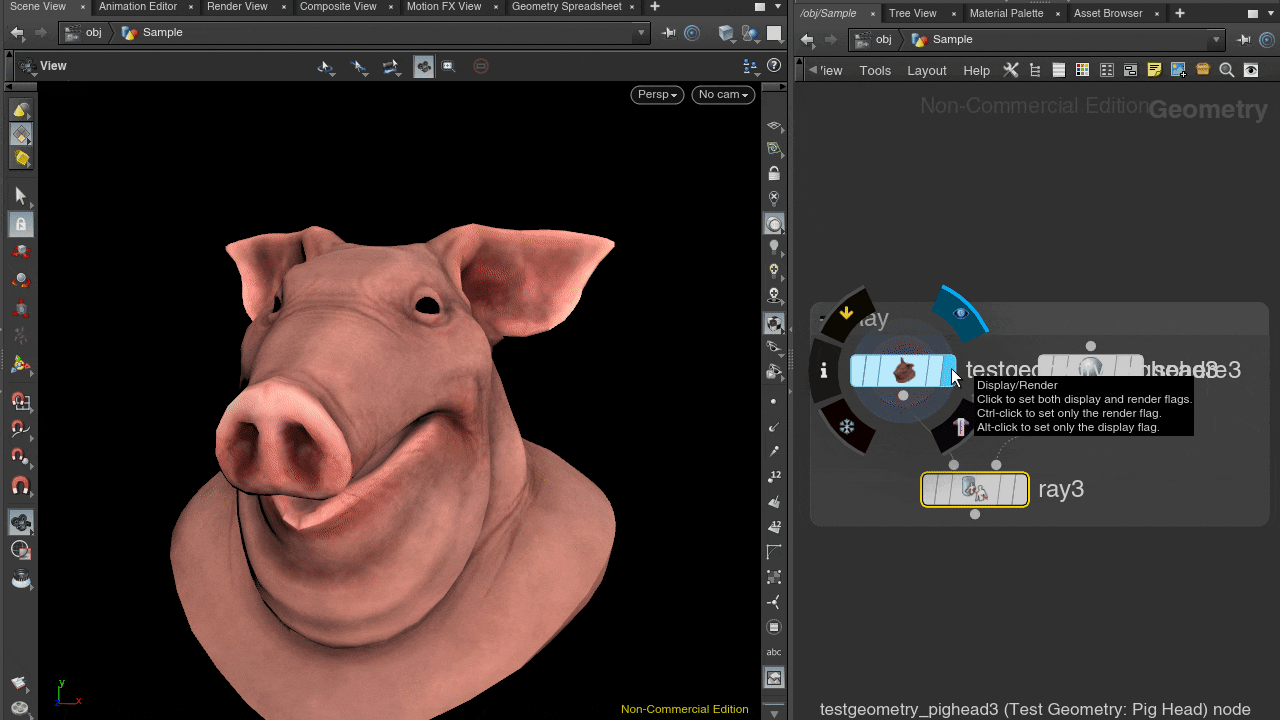The width and height of the screenshot is (1280, 720).
Task: Toggle the abc text display option
Action: coord(774,652)
